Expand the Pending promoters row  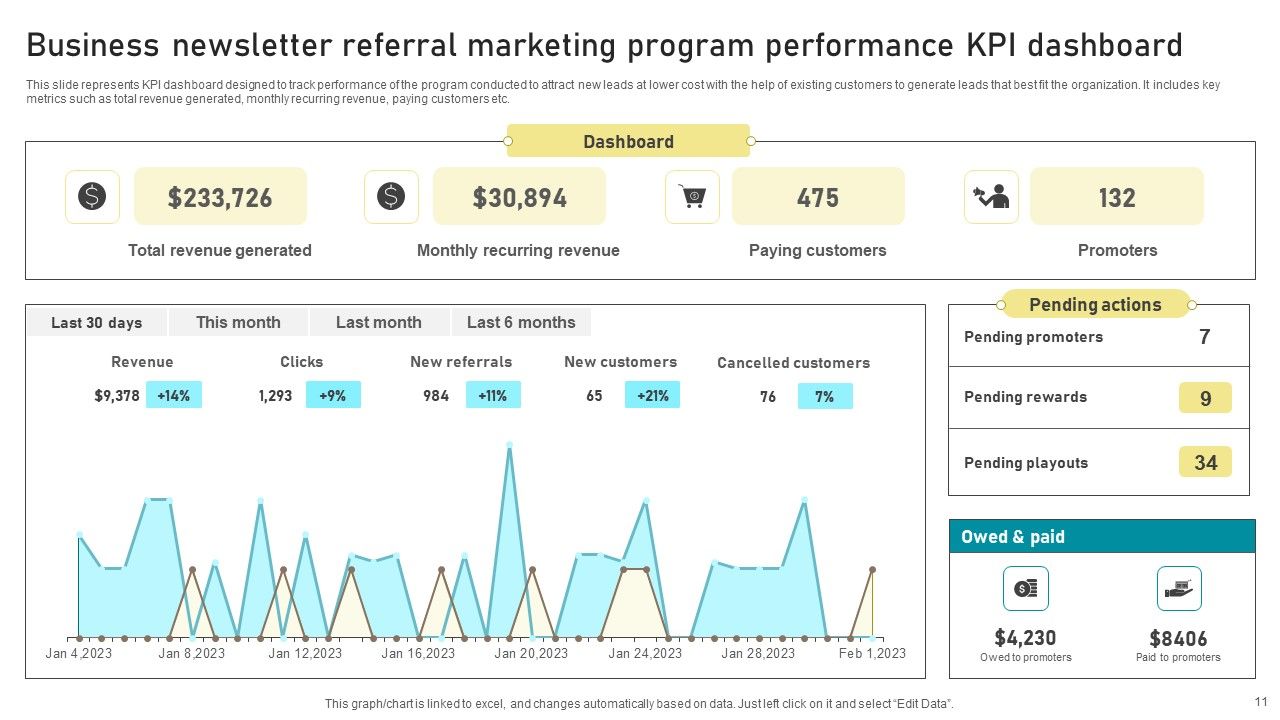click(1098, 337)
